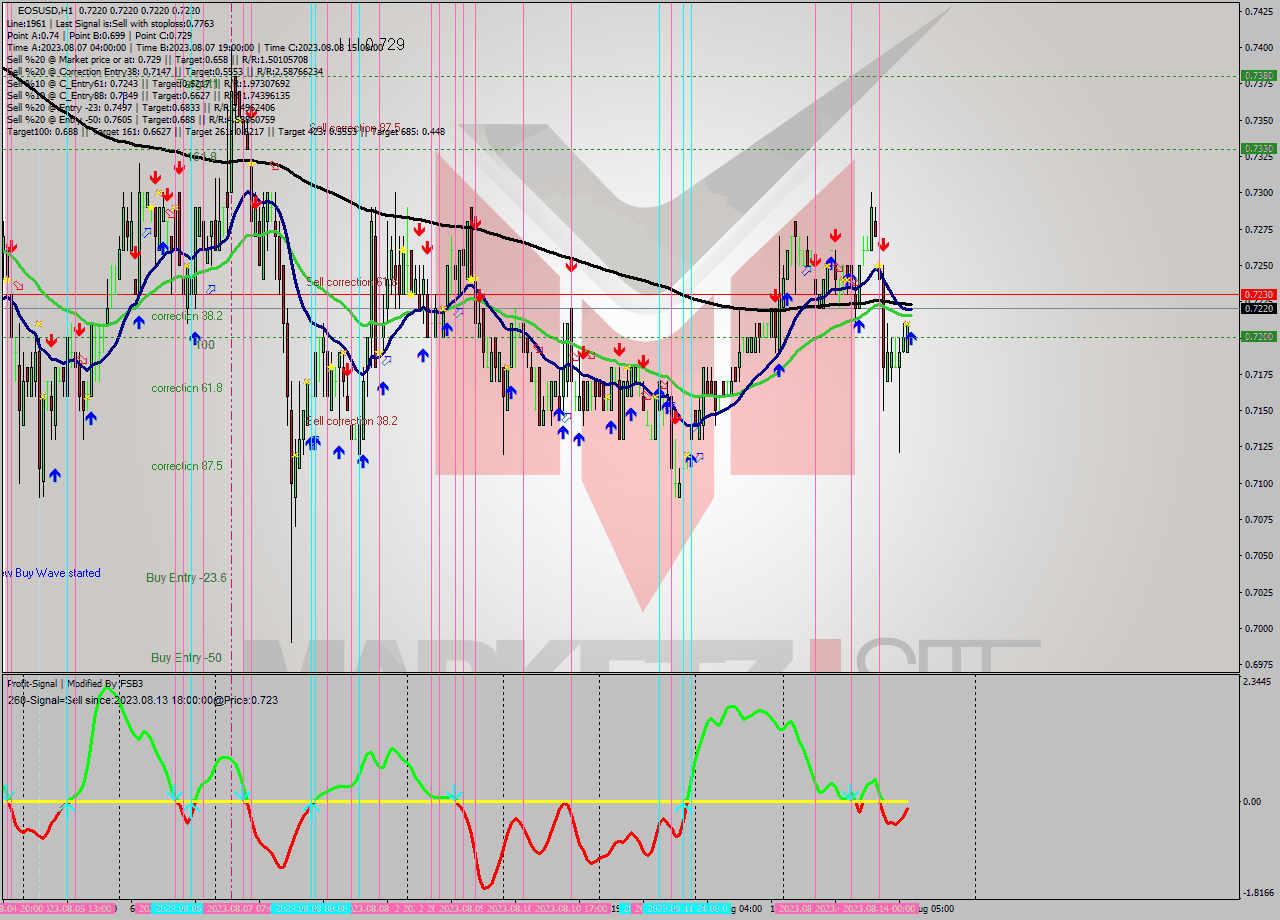This screenshot has height=920, width=1280.
Task: Select the green 'correction 38.2' label
Action: click(x=187, y=316)
